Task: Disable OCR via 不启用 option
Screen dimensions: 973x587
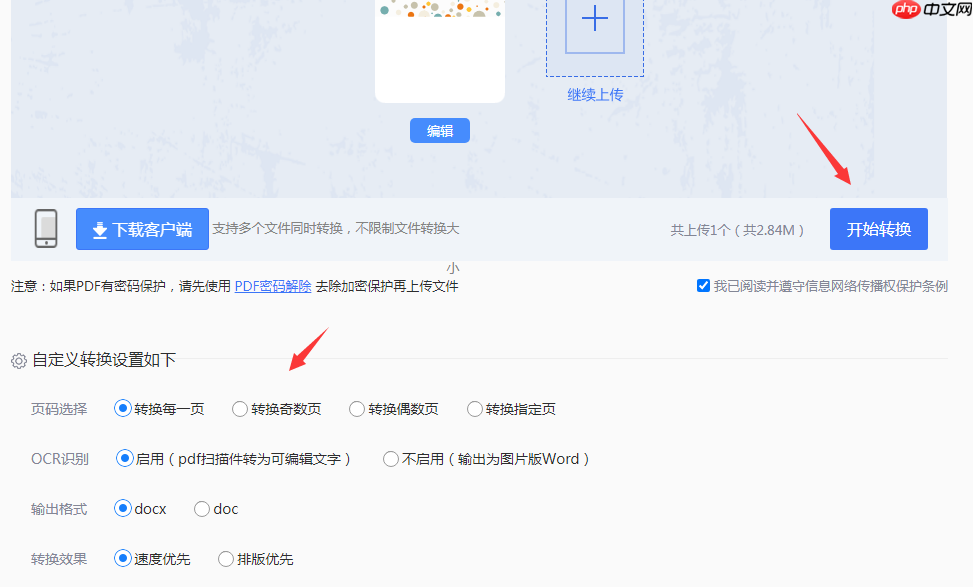Action: coord(390,459)
